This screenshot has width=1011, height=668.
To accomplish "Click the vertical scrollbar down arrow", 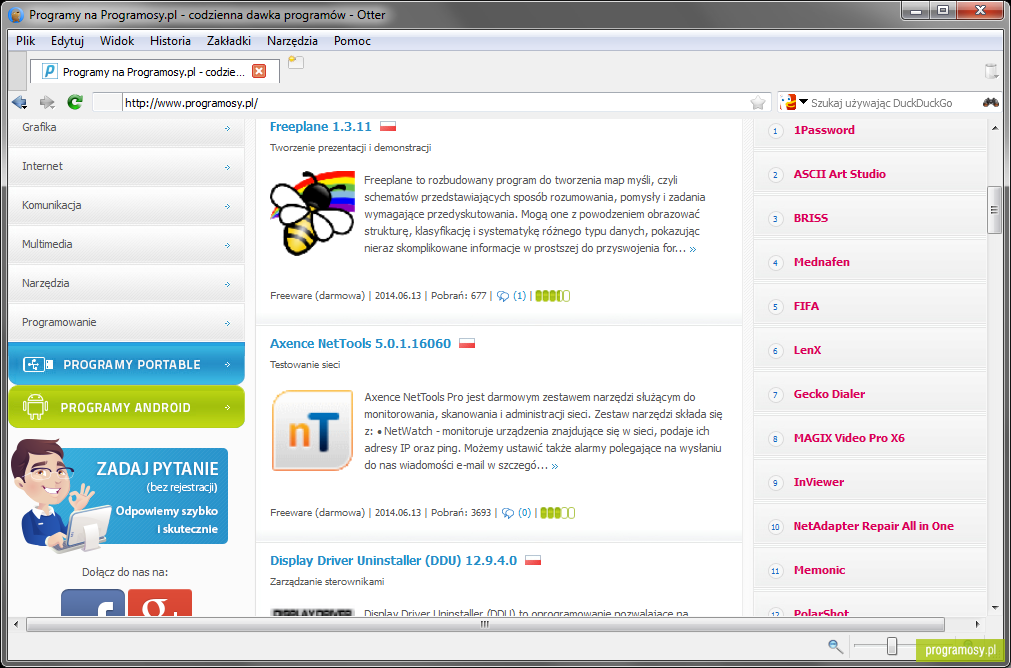I will point(994,608).
